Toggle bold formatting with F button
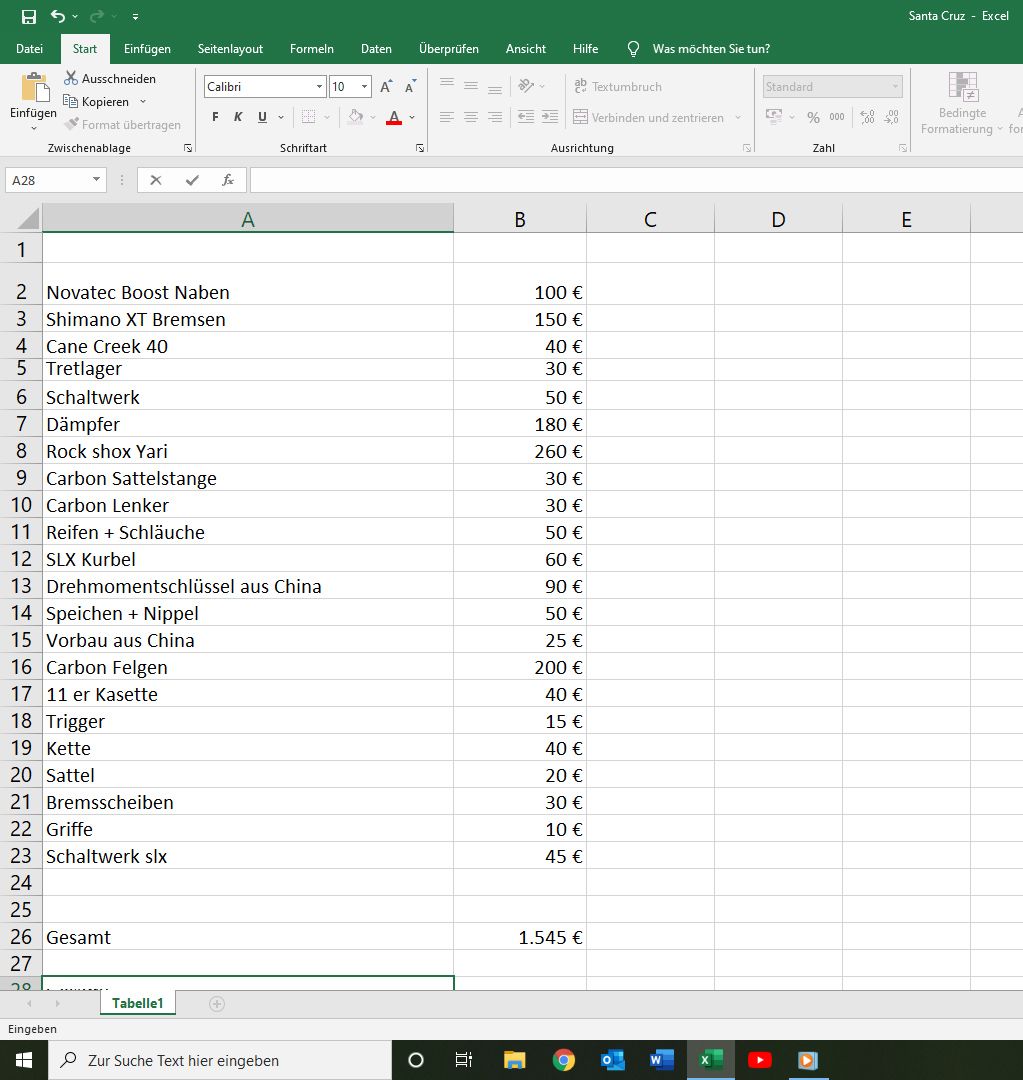Viewport: 1023px width, 1080px height. coord(215,117)
